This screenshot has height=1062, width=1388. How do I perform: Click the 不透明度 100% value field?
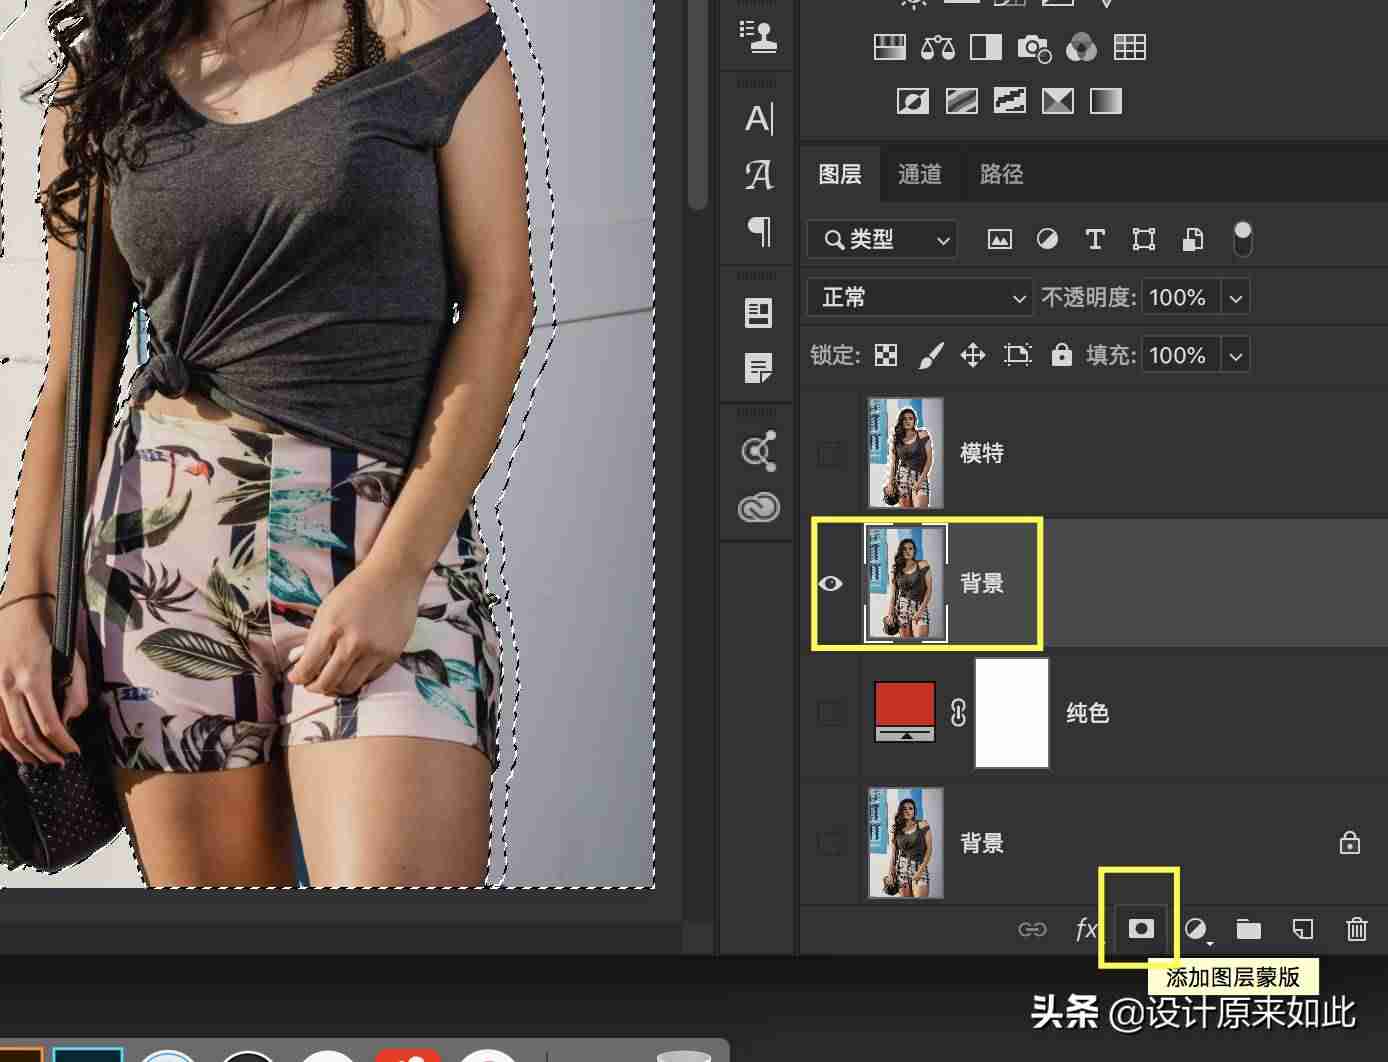point(1180,298)
